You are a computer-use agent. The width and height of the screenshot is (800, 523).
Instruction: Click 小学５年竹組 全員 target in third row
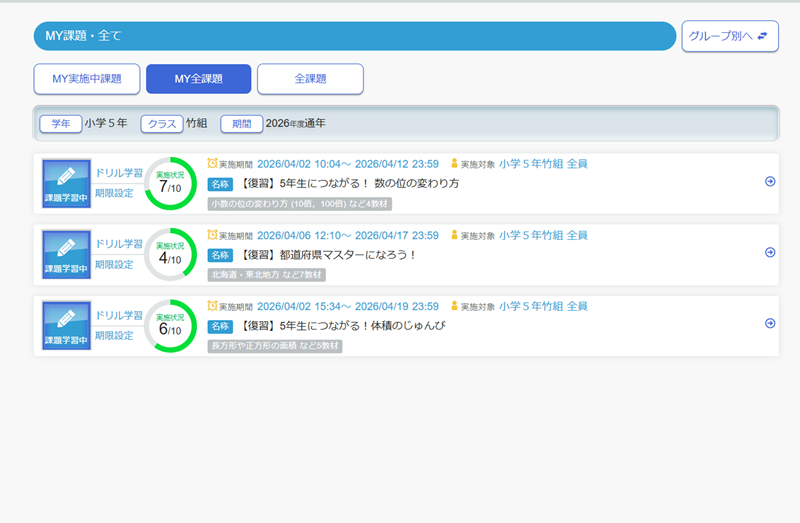(543, 306)
